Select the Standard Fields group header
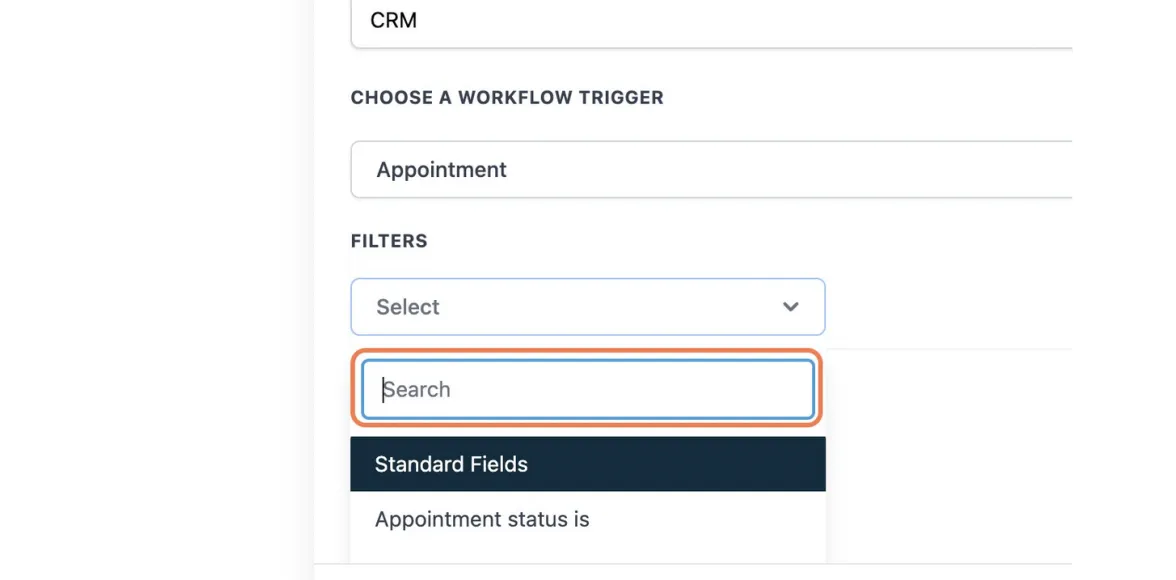 587,464
